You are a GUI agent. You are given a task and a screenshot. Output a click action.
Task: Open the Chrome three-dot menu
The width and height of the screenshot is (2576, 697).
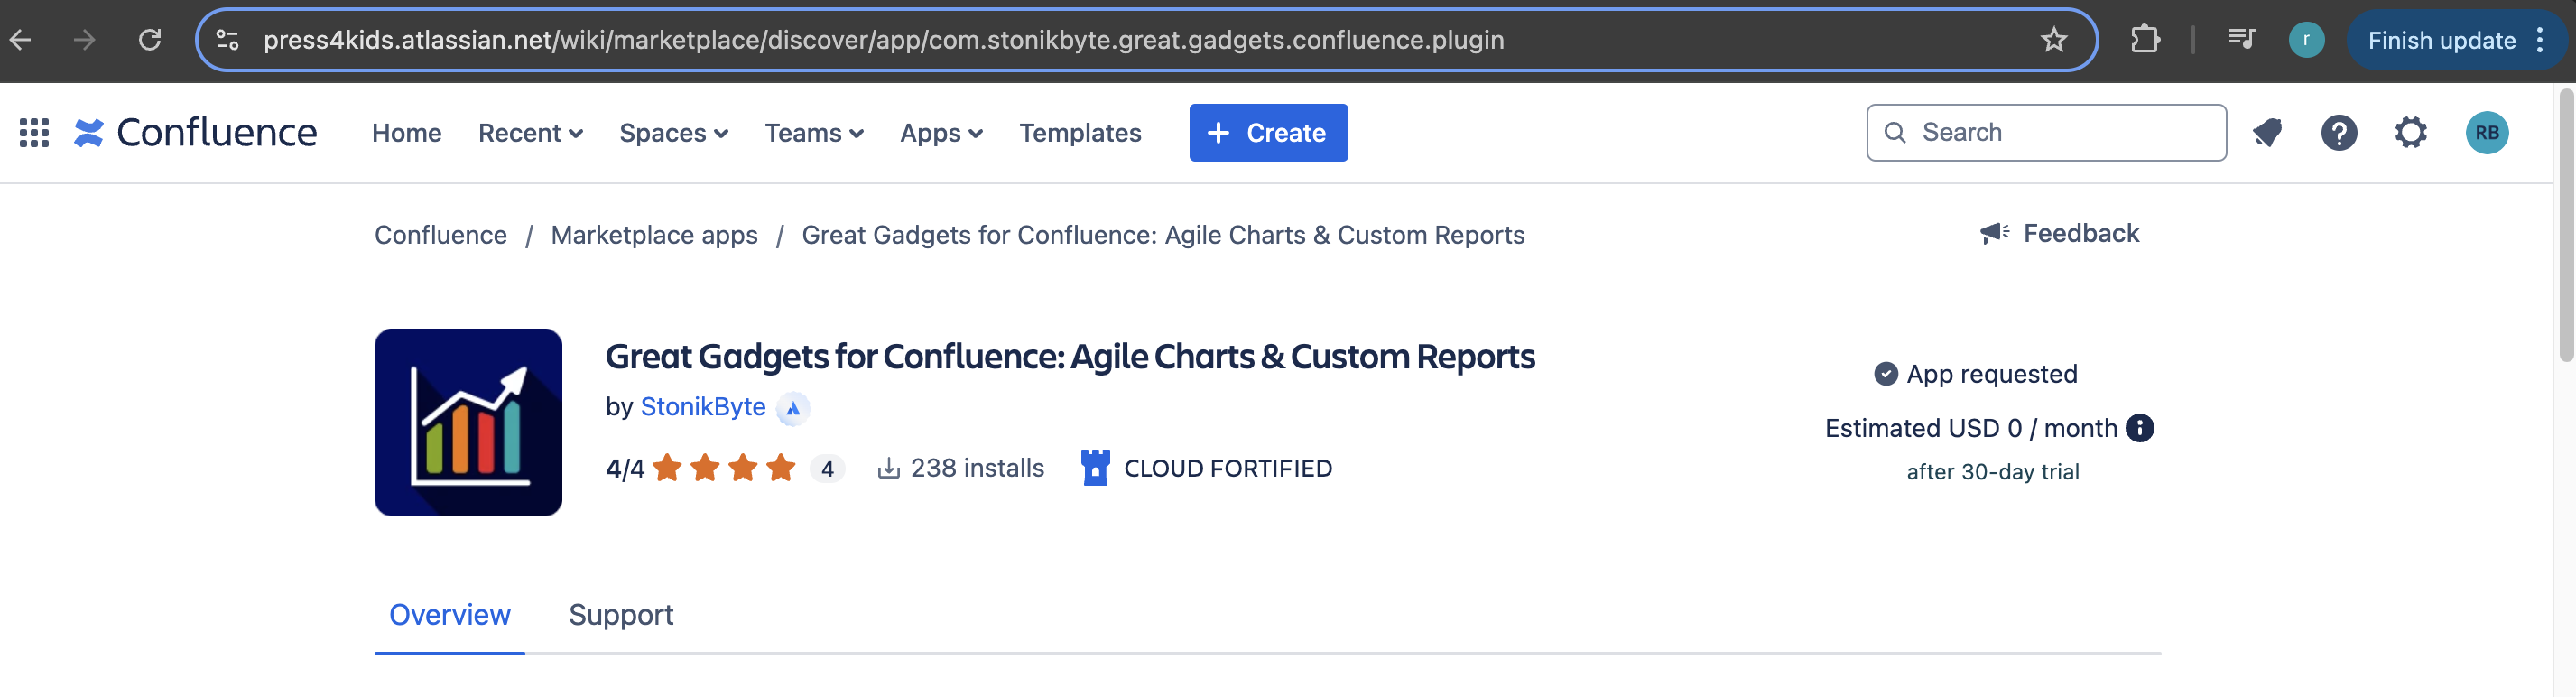pos(2540,40)
